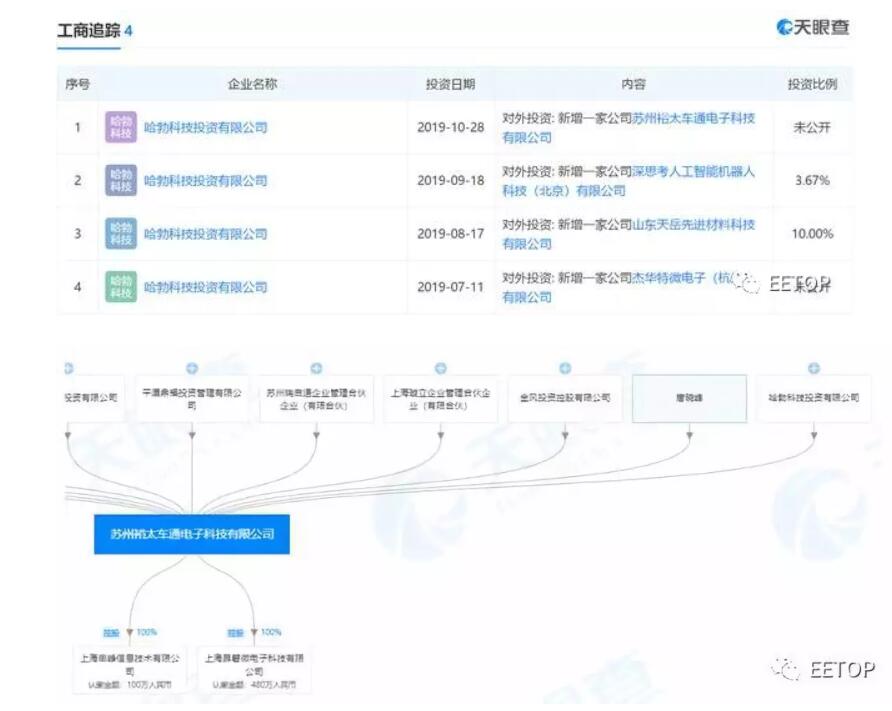Click the 投资比例 column header
Screen dimensions: 892x711
click(812, 84)
